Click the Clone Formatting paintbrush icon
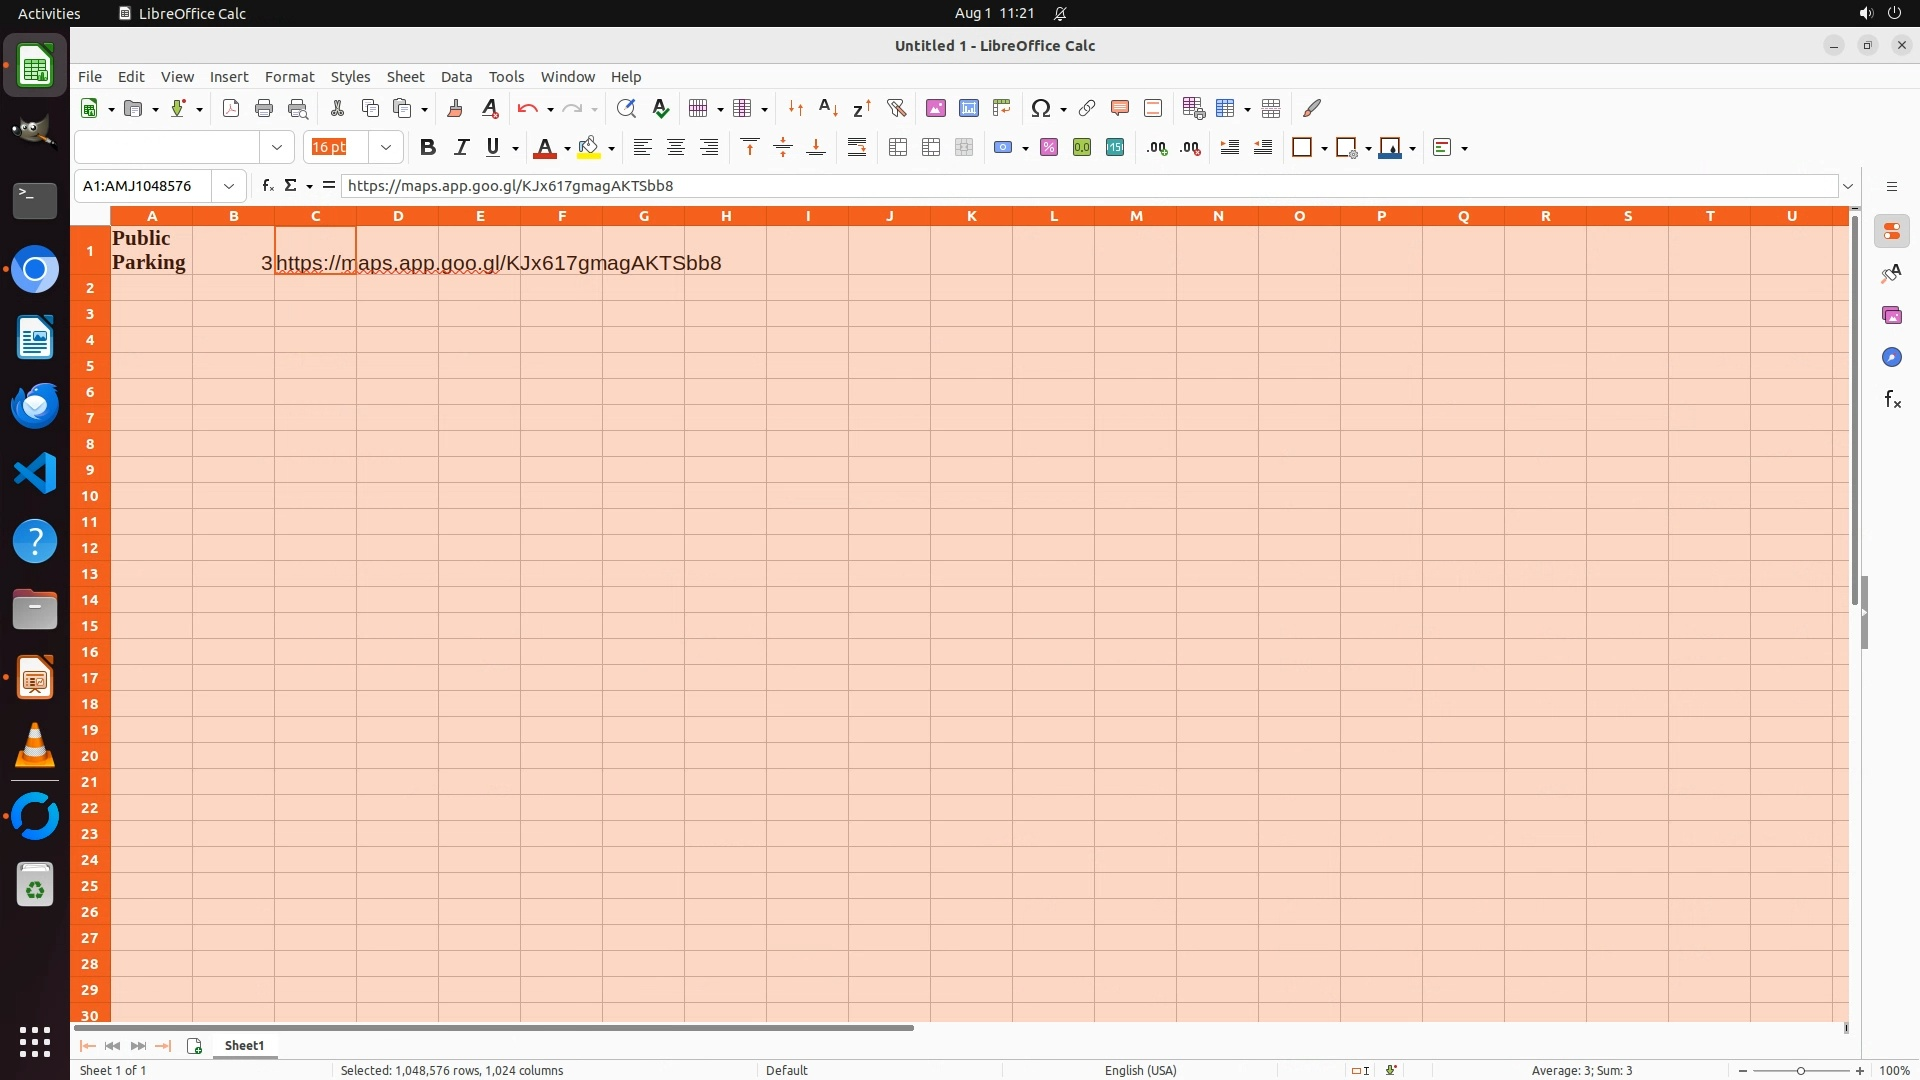 [455, 108]
